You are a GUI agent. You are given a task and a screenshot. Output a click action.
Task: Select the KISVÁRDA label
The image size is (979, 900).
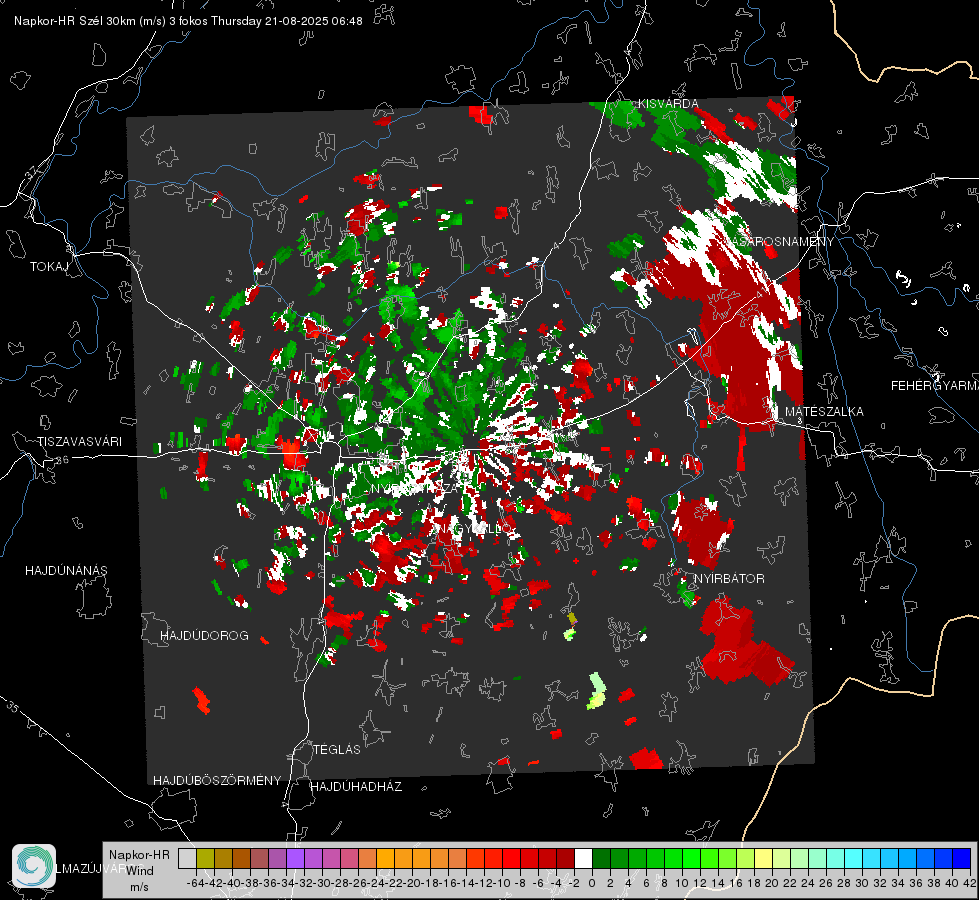pyautogui.click(x=667, y=104)
